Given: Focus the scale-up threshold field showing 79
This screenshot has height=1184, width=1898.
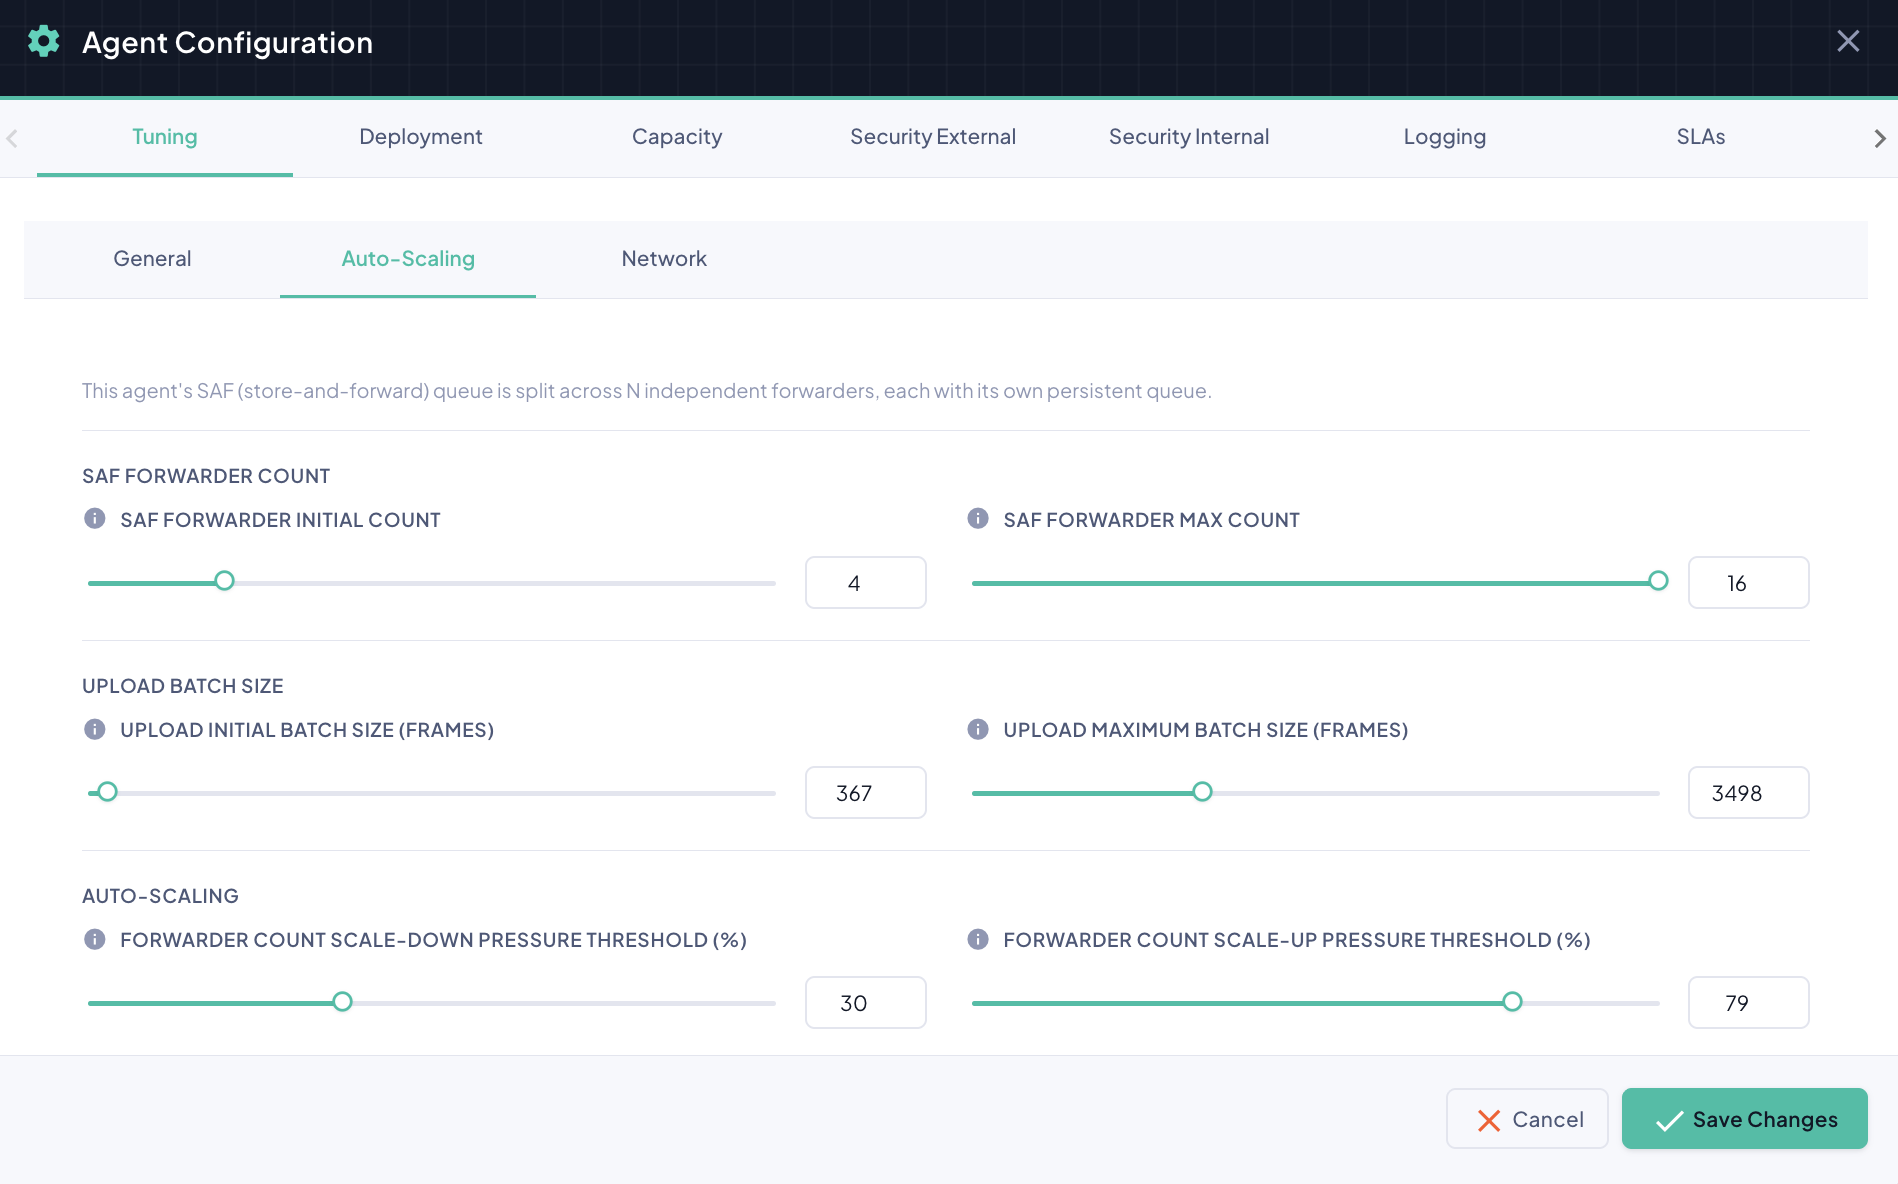Looking at the screenshot, I should 1749,1003.
